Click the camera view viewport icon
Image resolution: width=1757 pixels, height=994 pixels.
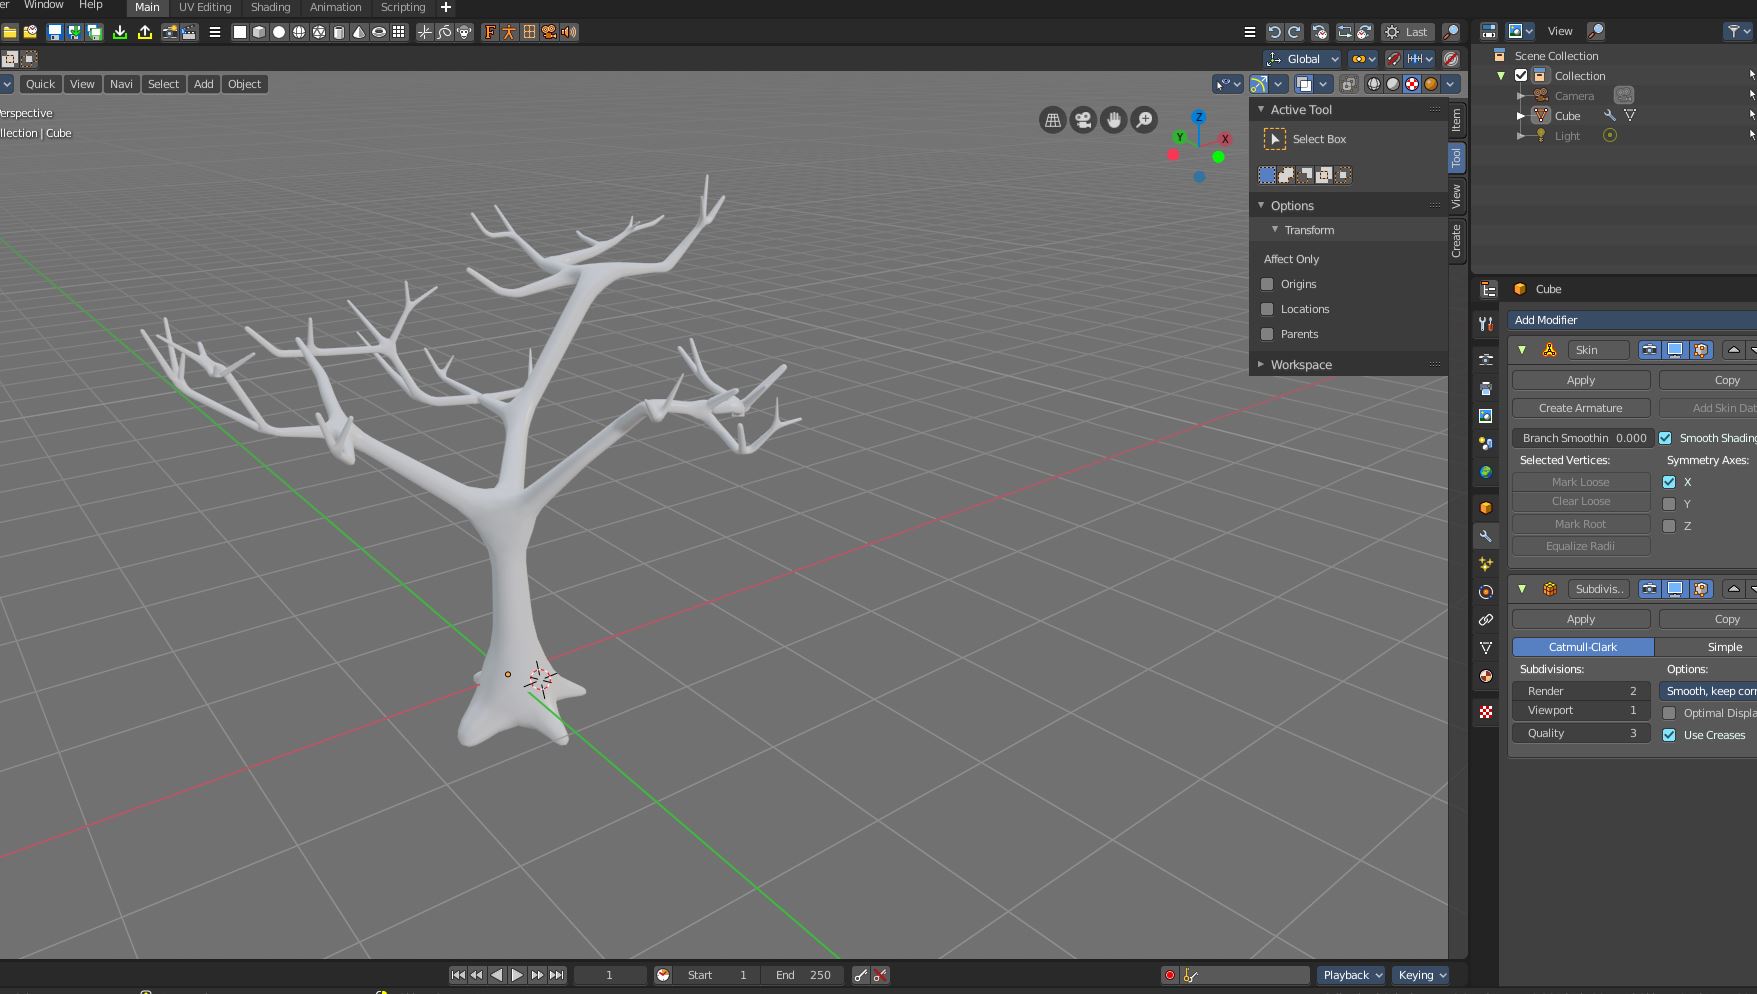tap(1083, 120)
